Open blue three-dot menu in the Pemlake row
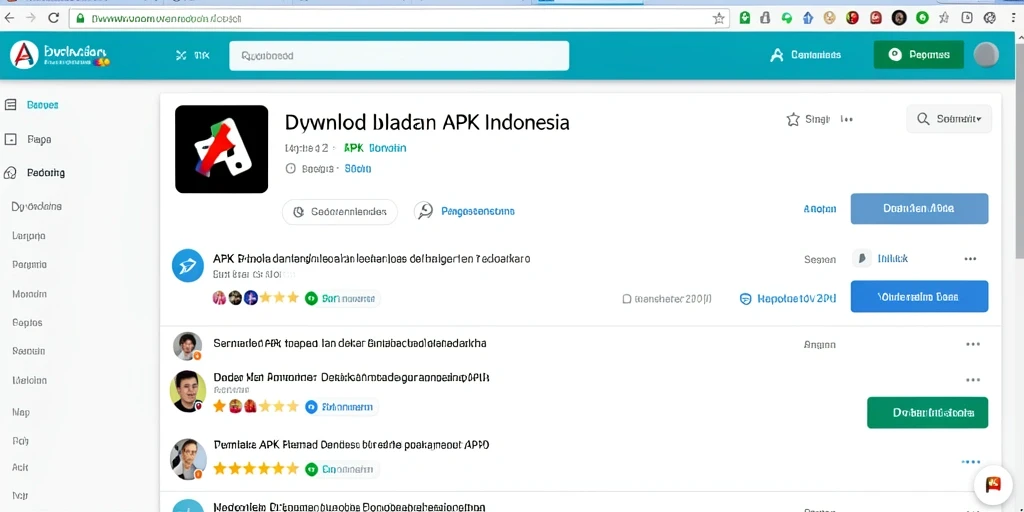Viewport: 1024px width, 512px height. [x=971, y=462]
